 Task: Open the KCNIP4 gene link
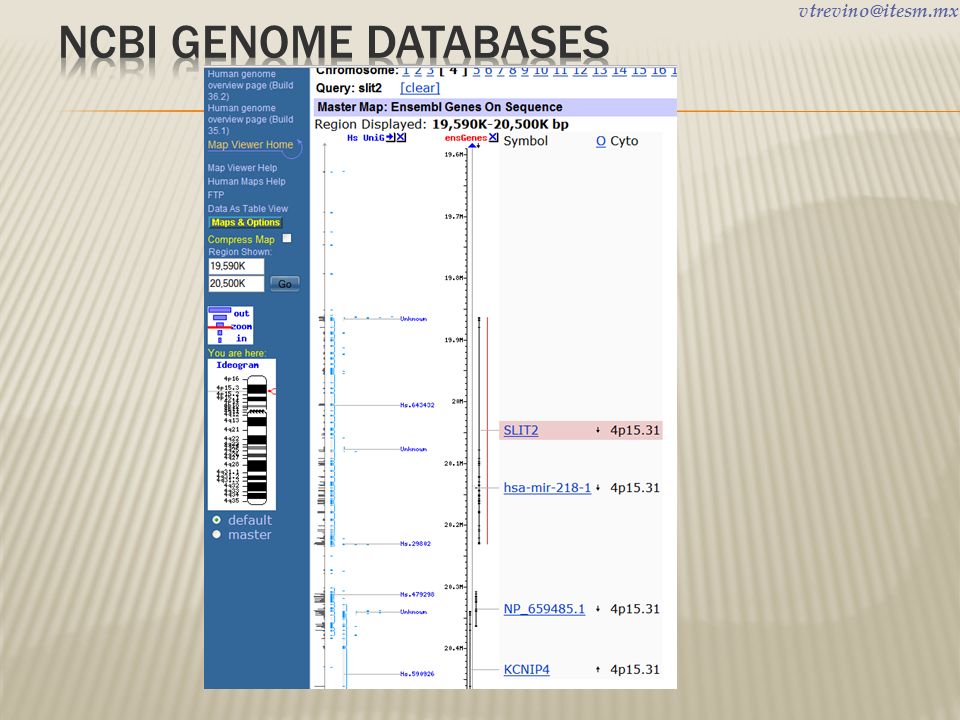tap(526, 669)
